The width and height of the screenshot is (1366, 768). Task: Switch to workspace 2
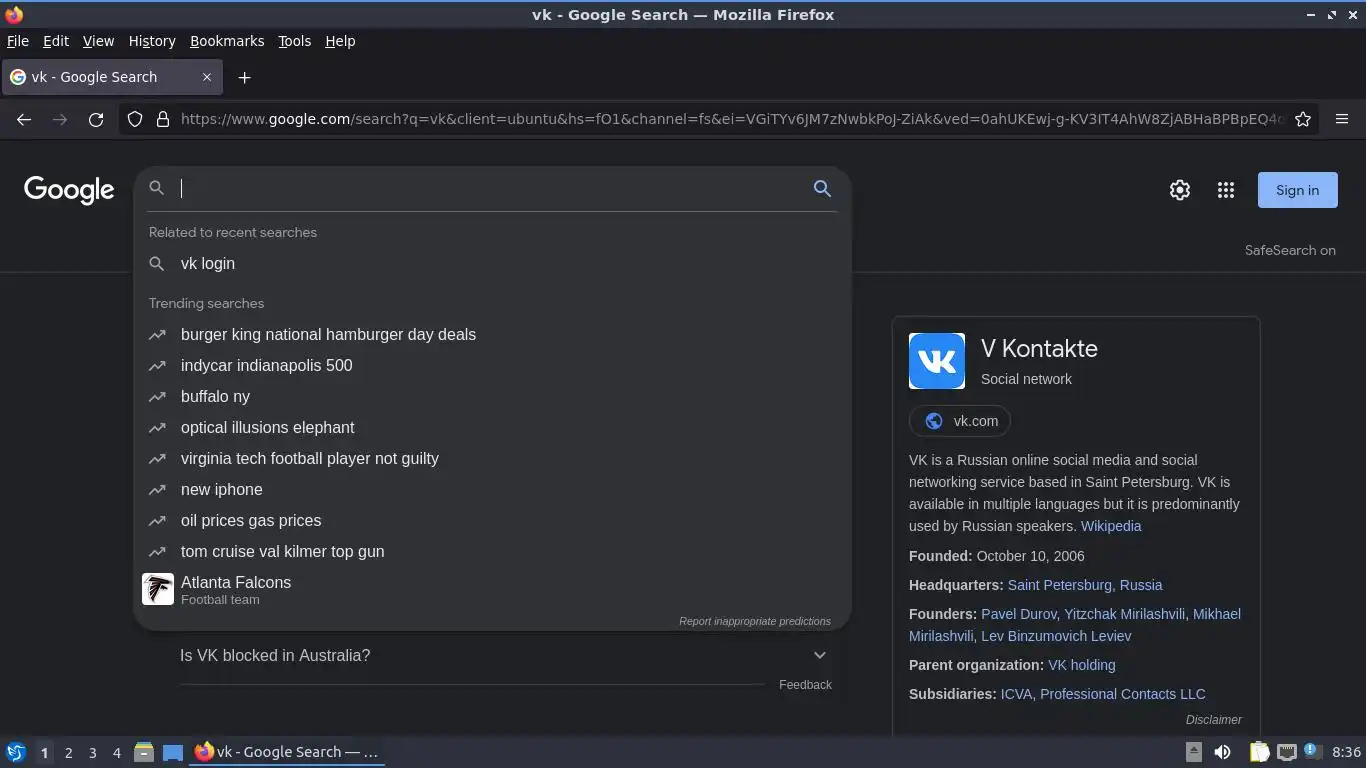pos(68,752)
